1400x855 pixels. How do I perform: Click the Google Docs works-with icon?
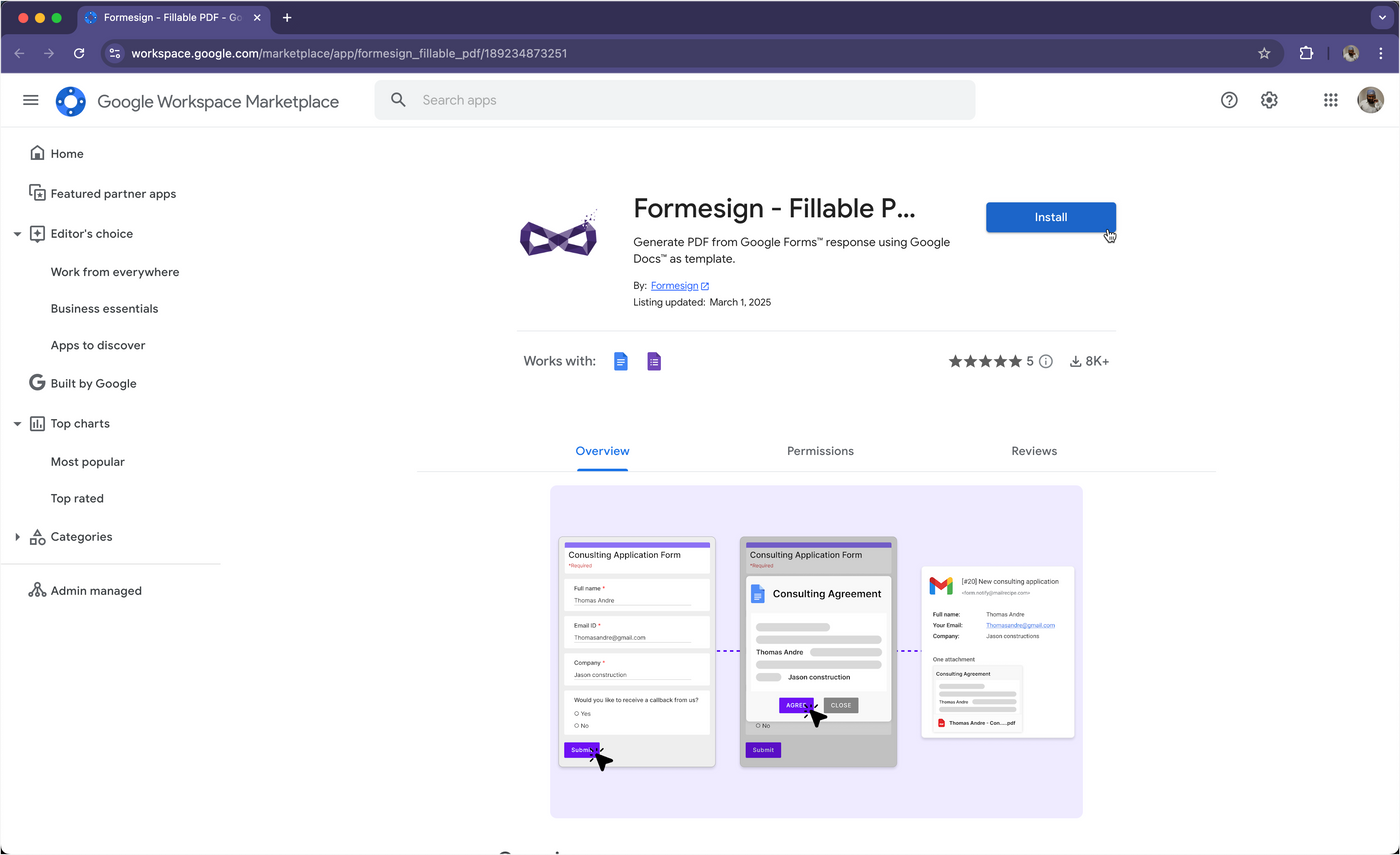[x=621, y=361]
